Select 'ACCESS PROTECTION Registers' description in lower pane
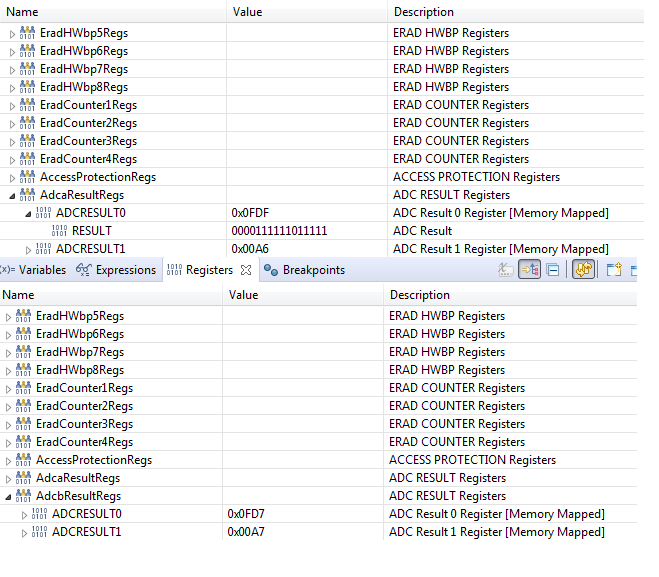This screenshot has width=659, height=577. pyautogui.click(x=472, y=460)
